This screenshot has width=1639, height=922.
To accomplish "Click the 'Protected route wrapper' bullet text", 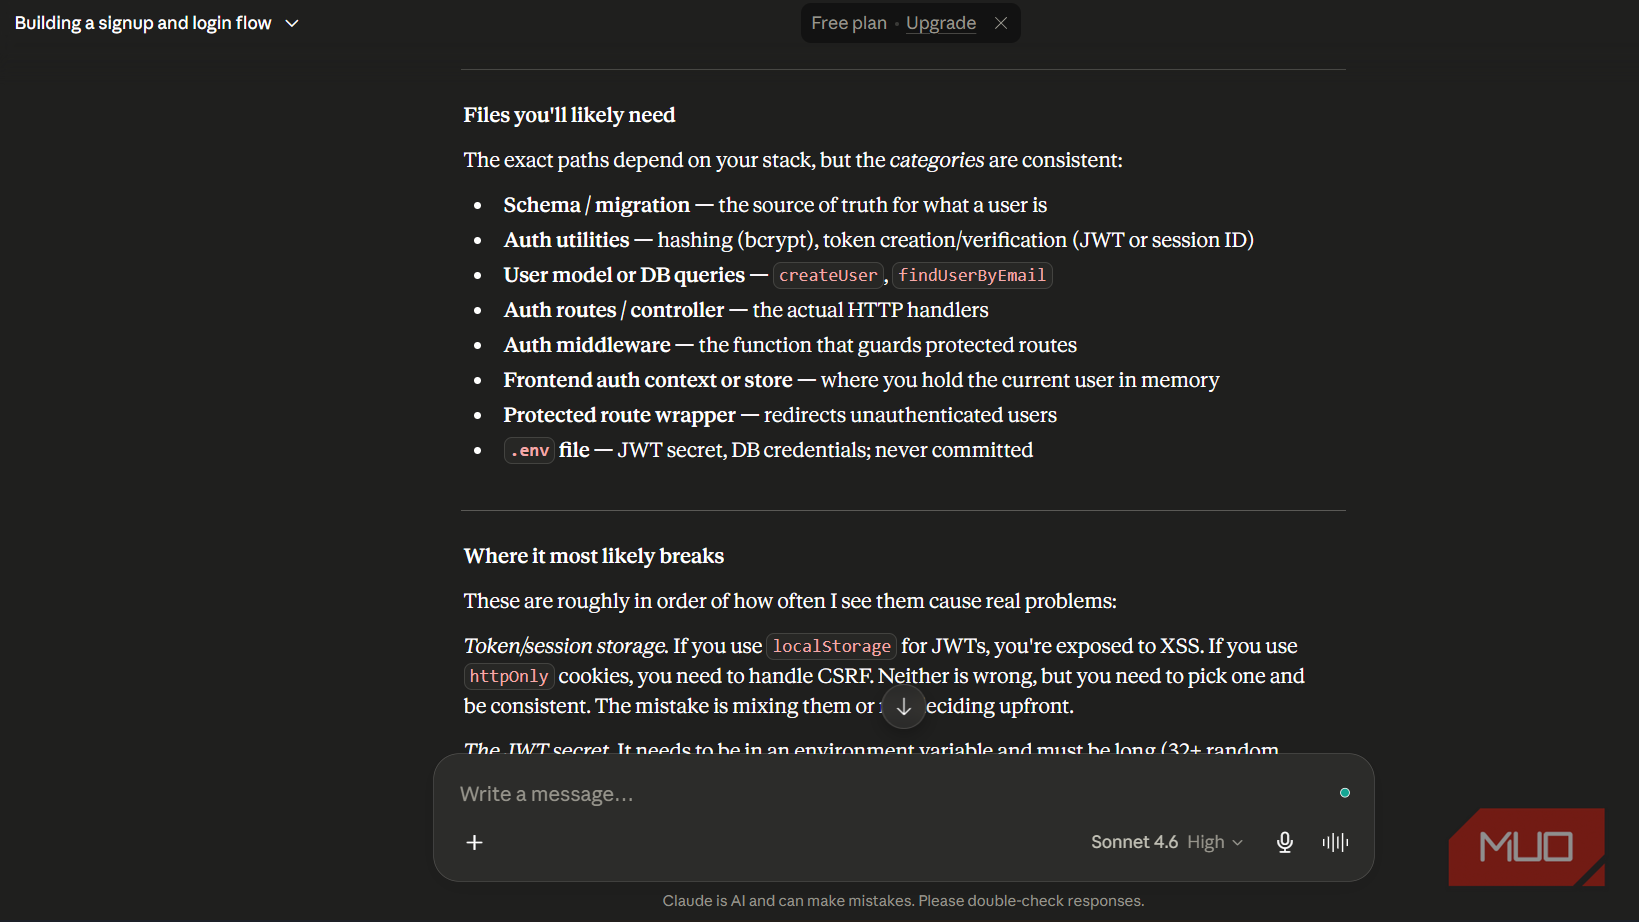I will pos(620,415).
